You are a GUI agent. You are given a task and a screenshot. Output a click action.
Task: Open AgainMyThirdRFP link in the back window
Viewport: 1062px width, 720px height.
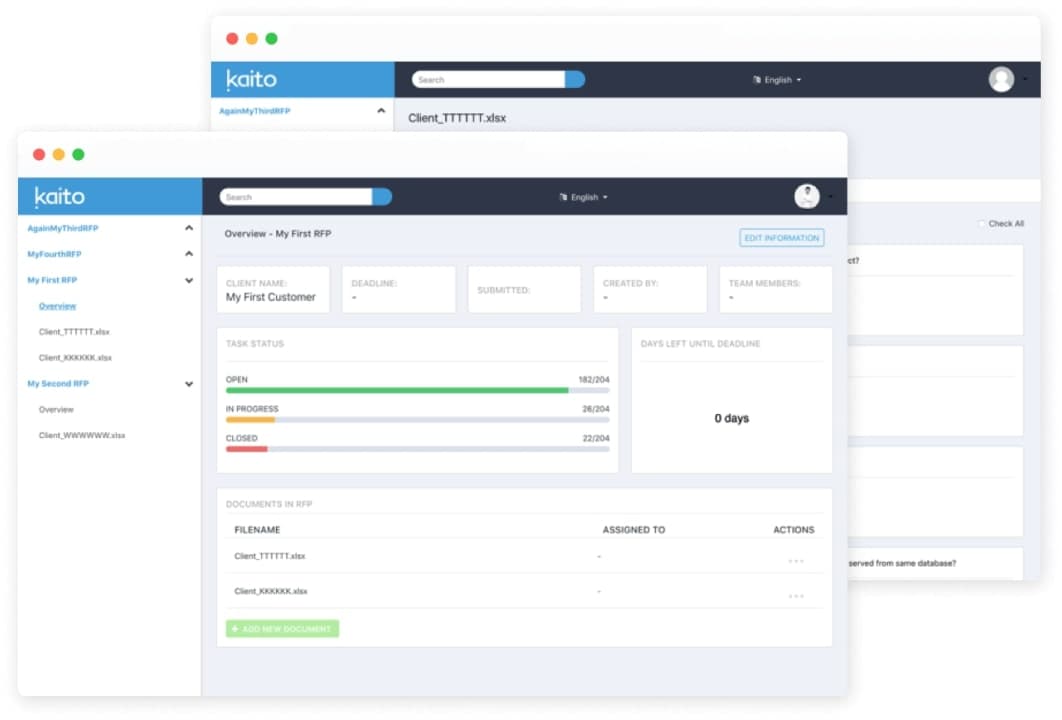255,111
